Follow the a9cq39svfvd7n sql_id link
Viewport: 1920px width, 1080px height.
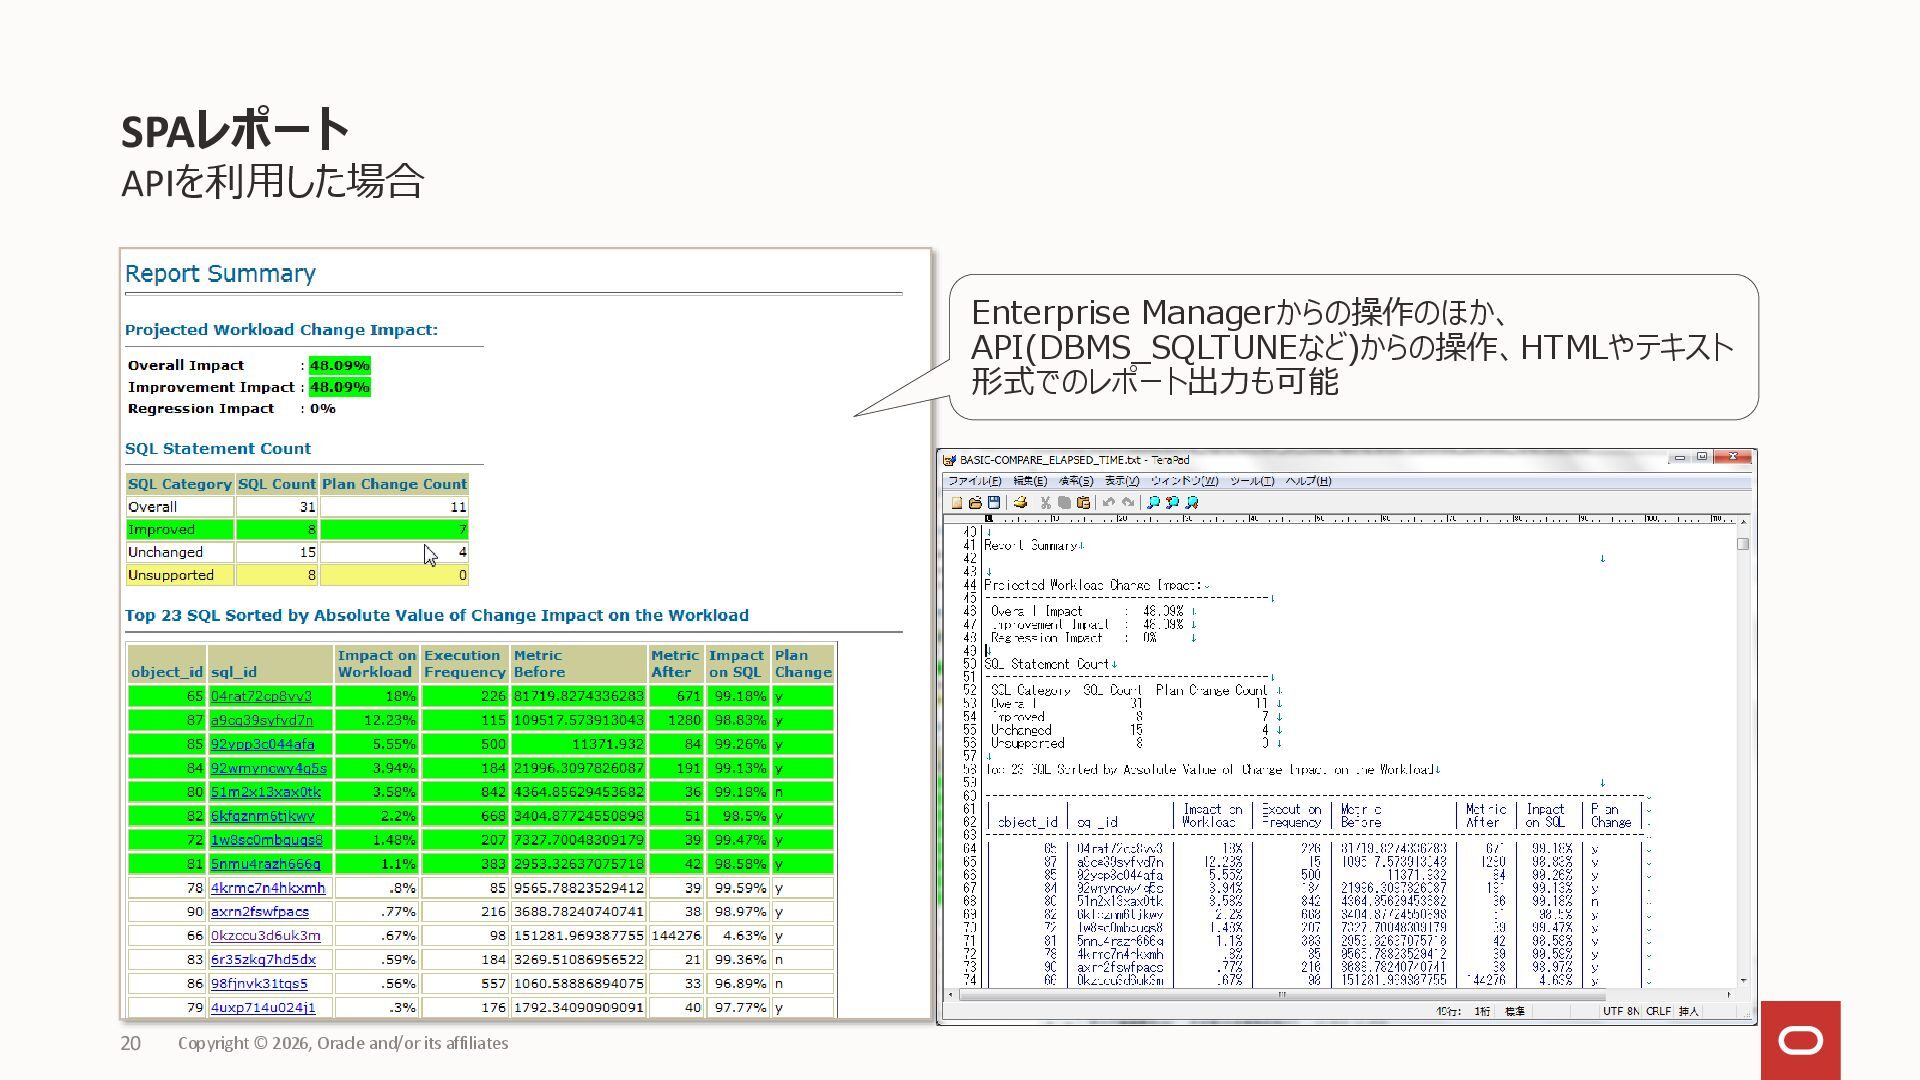(x=262, y=720)
